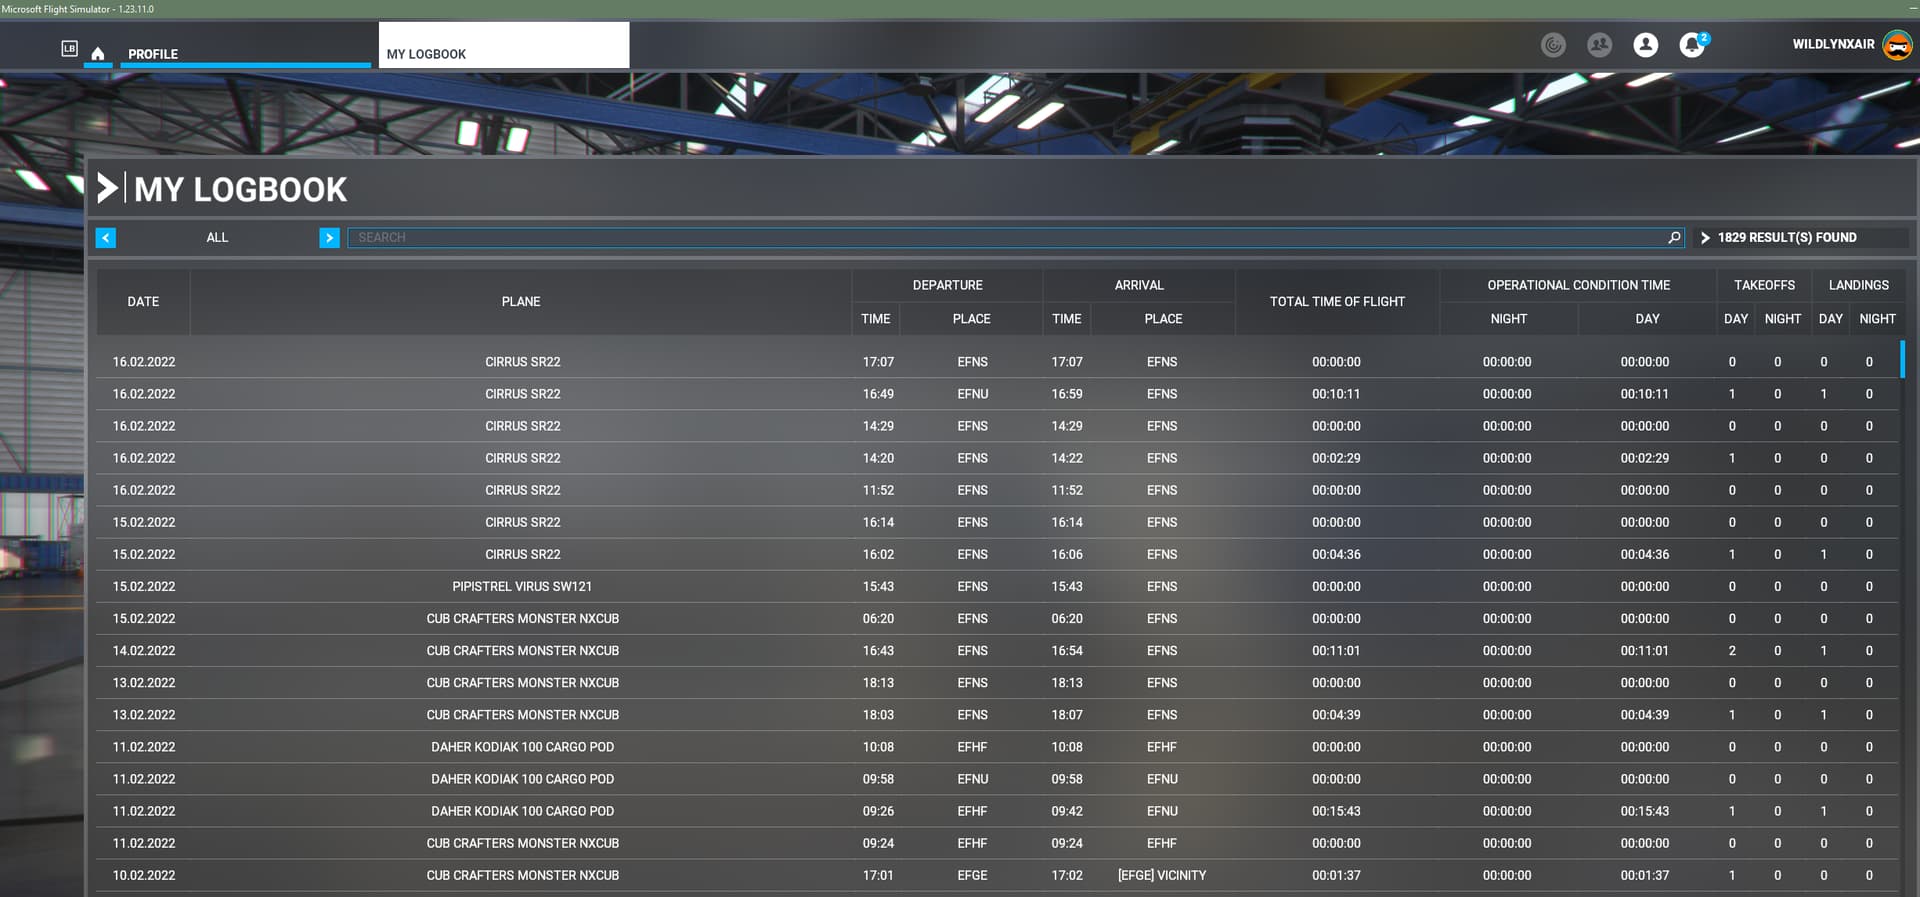Open the 14.02.2022 Cub Crafters flight row
Image resolution: width=1920 pixels, height=897 pixels.
522,651
